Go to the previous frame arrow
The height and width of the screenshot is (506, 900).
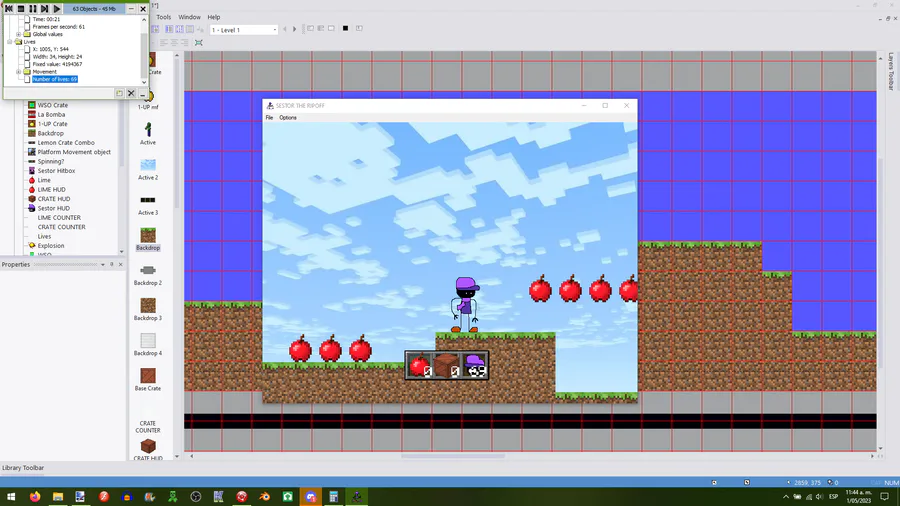click(x=284, y=29)
